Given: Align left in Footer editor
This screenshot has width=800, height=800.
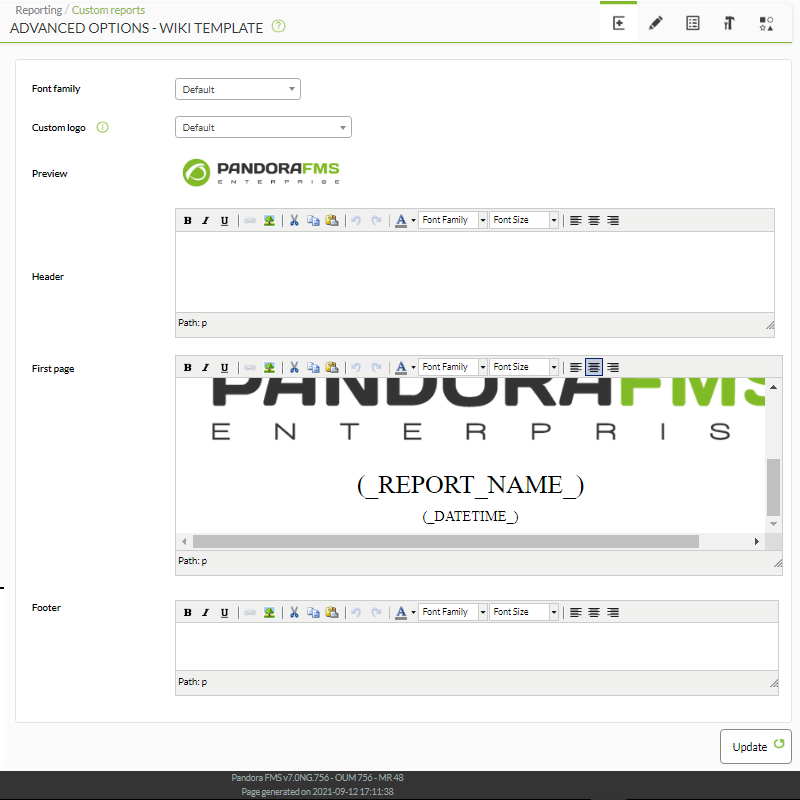Looking at the screenshot, I should coord(576,612).
